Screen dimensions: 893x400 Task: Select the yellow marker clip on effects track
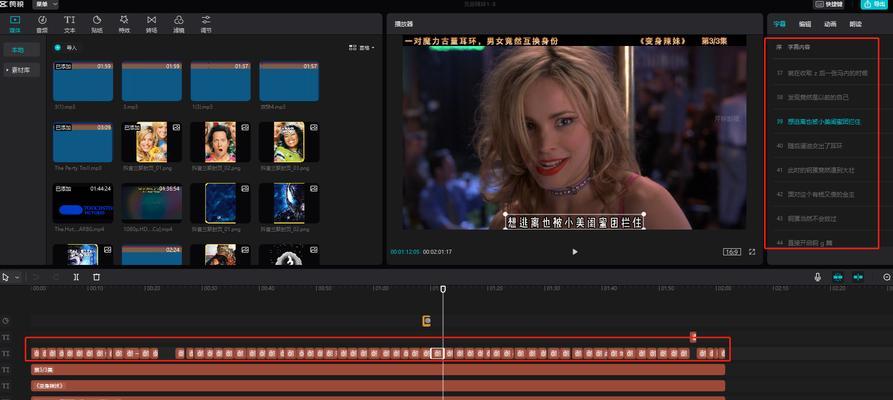click(427, 321)
